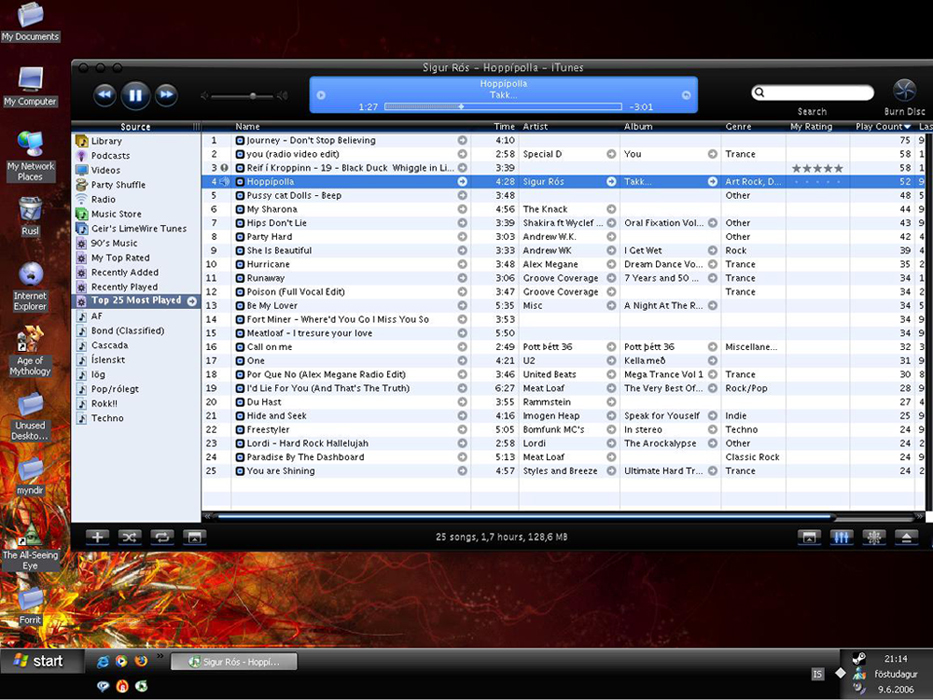
Task: Uncheck the My Sharona checkbox
Action: coord(240,210)
